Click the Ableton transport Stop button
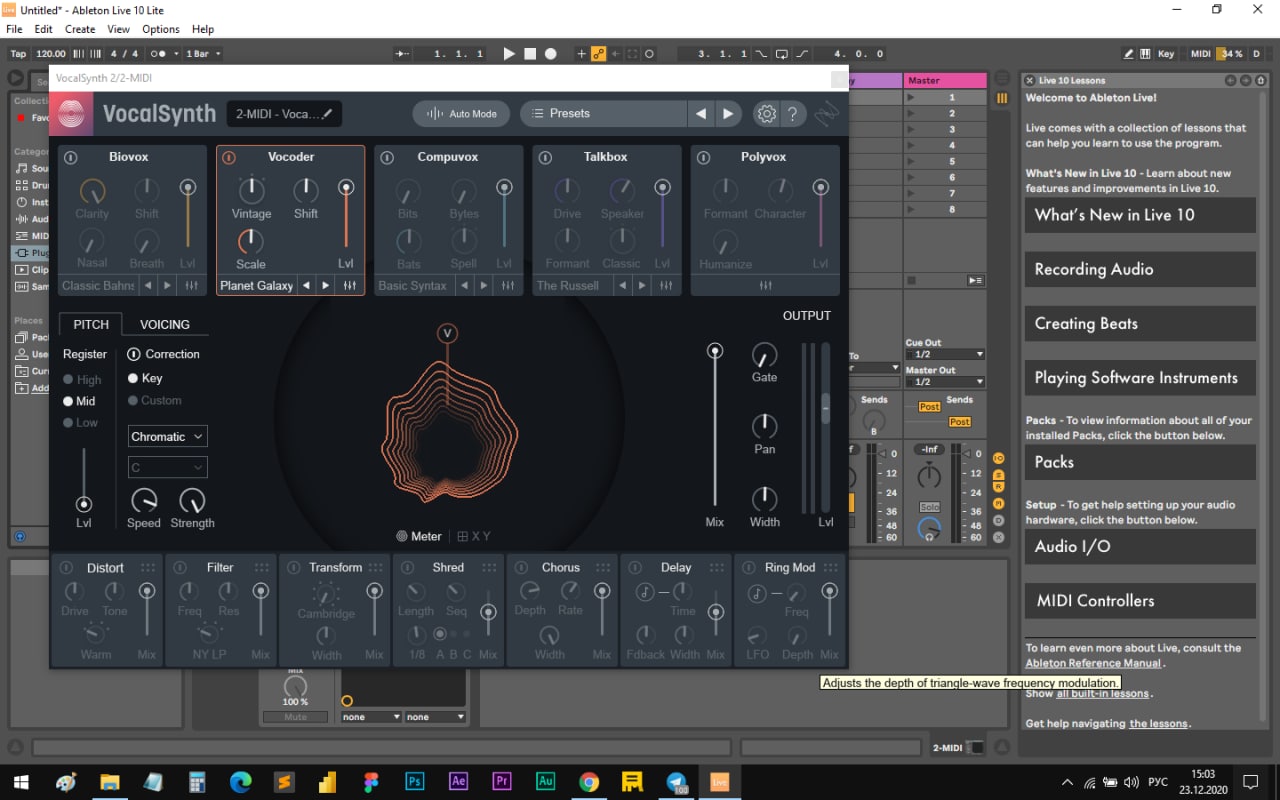Viewport: 1280px width, 800px height. coord(530,54)
